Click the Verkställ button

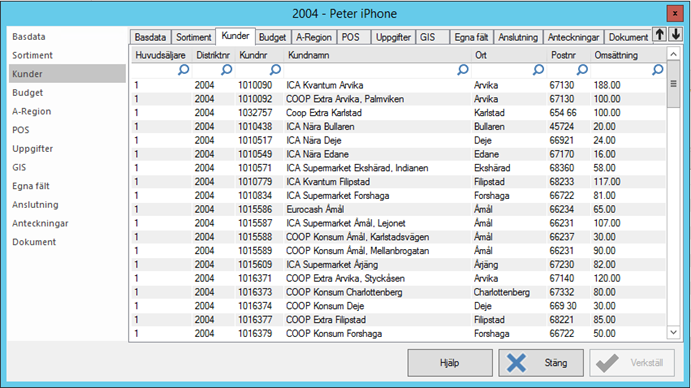[632, 363]
